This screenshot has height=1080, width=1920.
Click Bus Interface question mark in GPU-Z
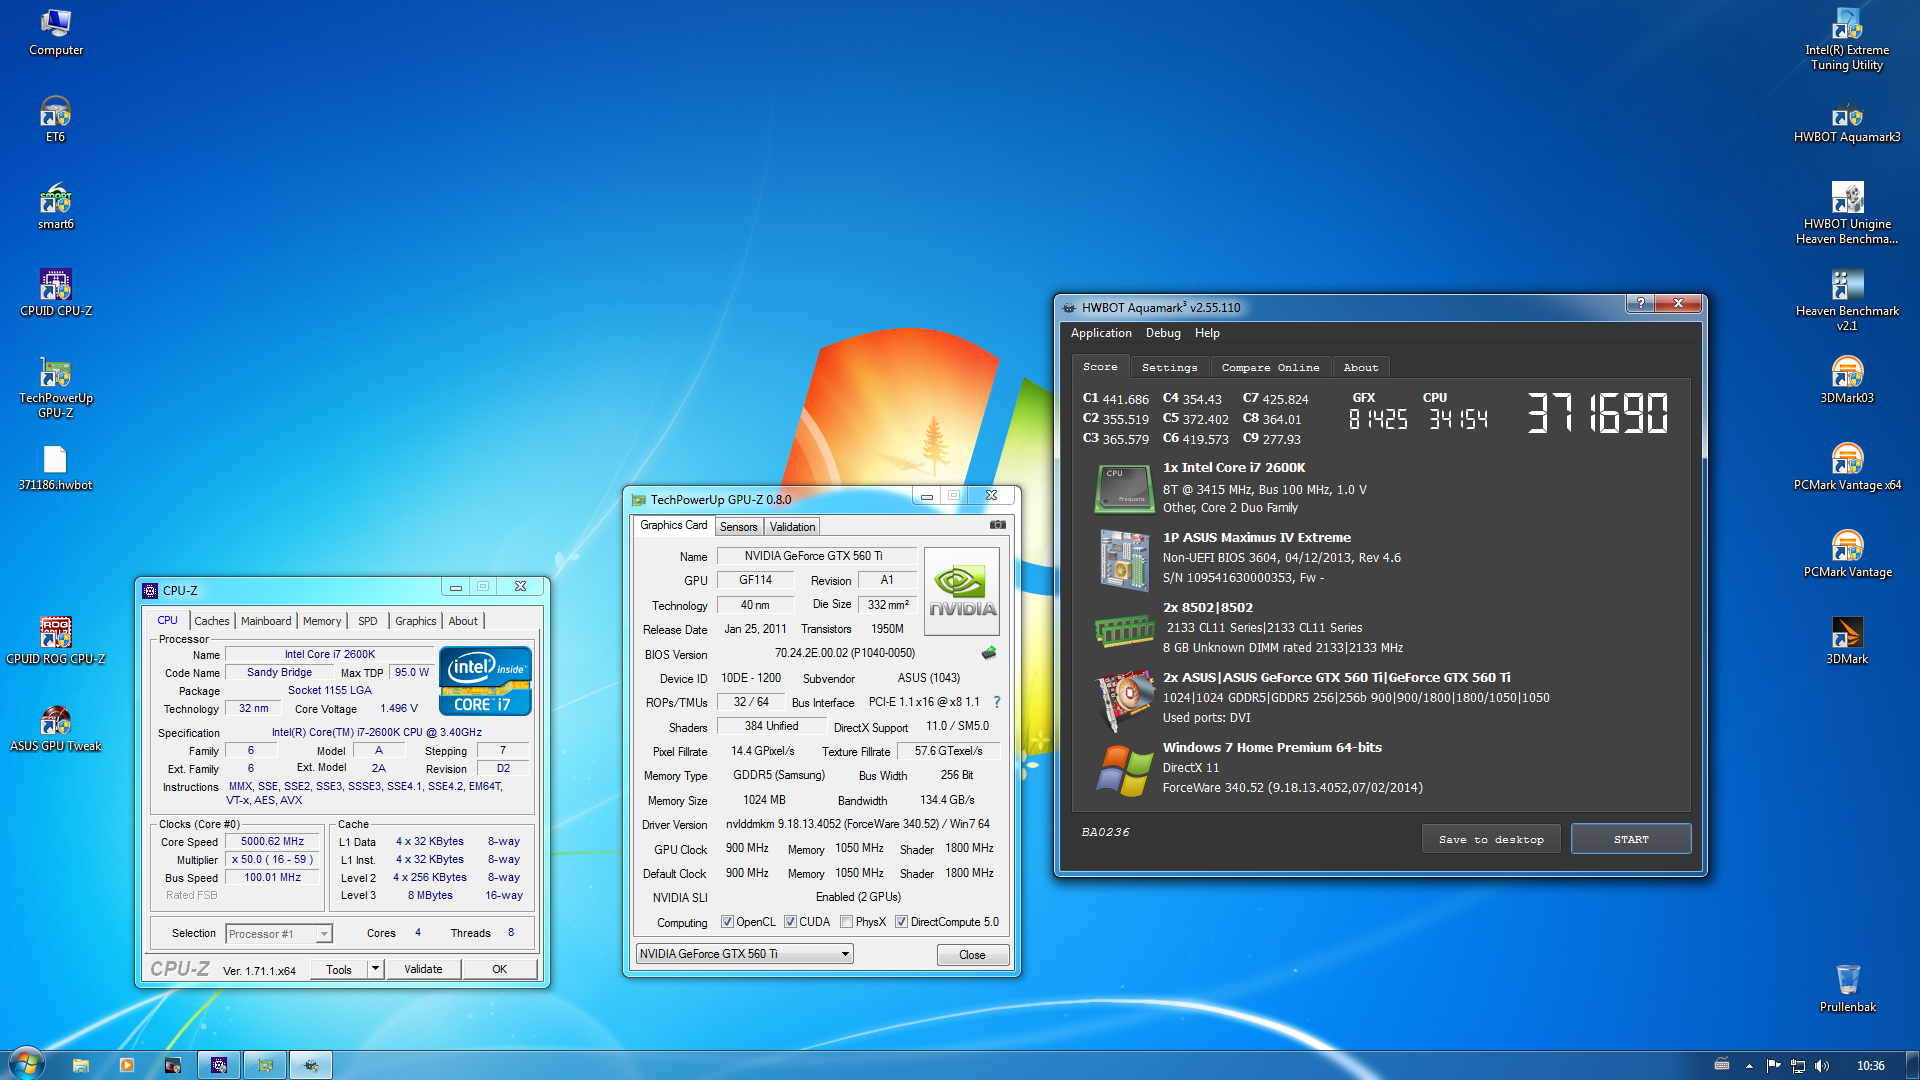996,702
